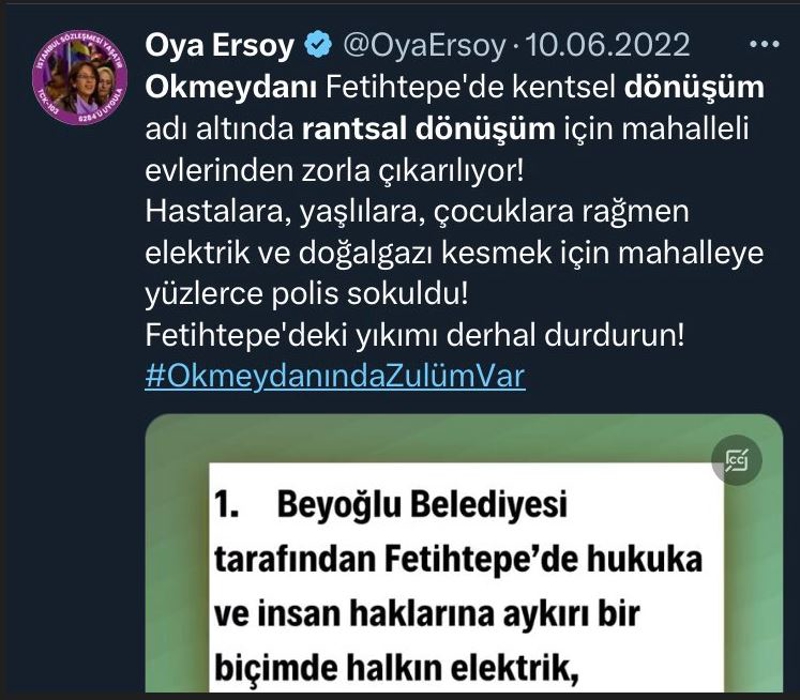The height and width of the screenshot is (700, 800).
Task: Click the line evlerinden zorla çıkarılıyor
Action: [335, 170]
